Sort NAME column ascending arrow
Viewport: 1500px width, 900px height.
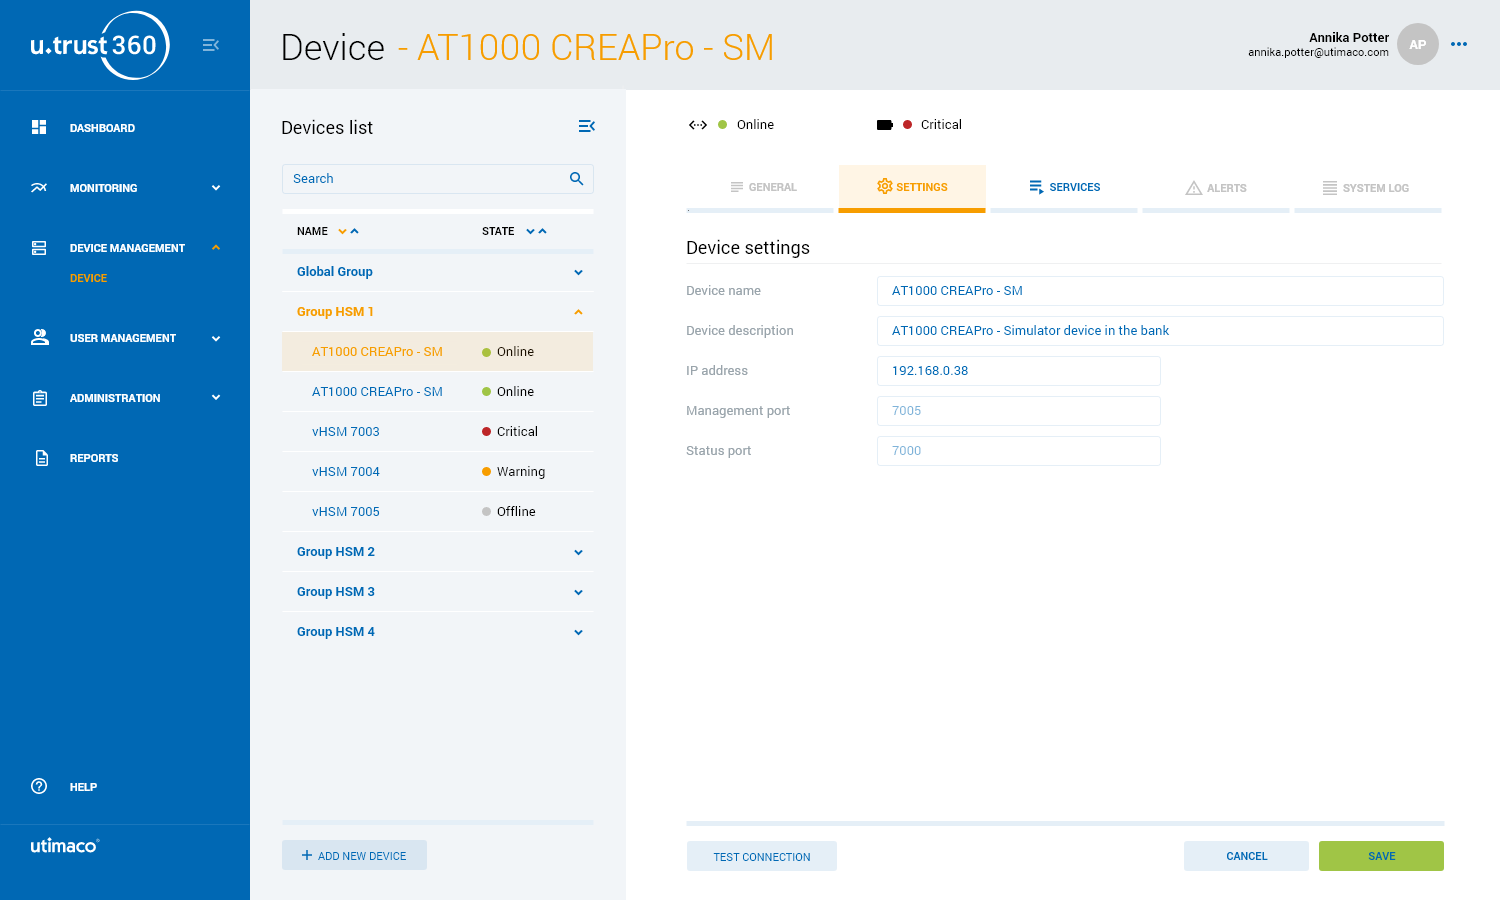(354, 231)
